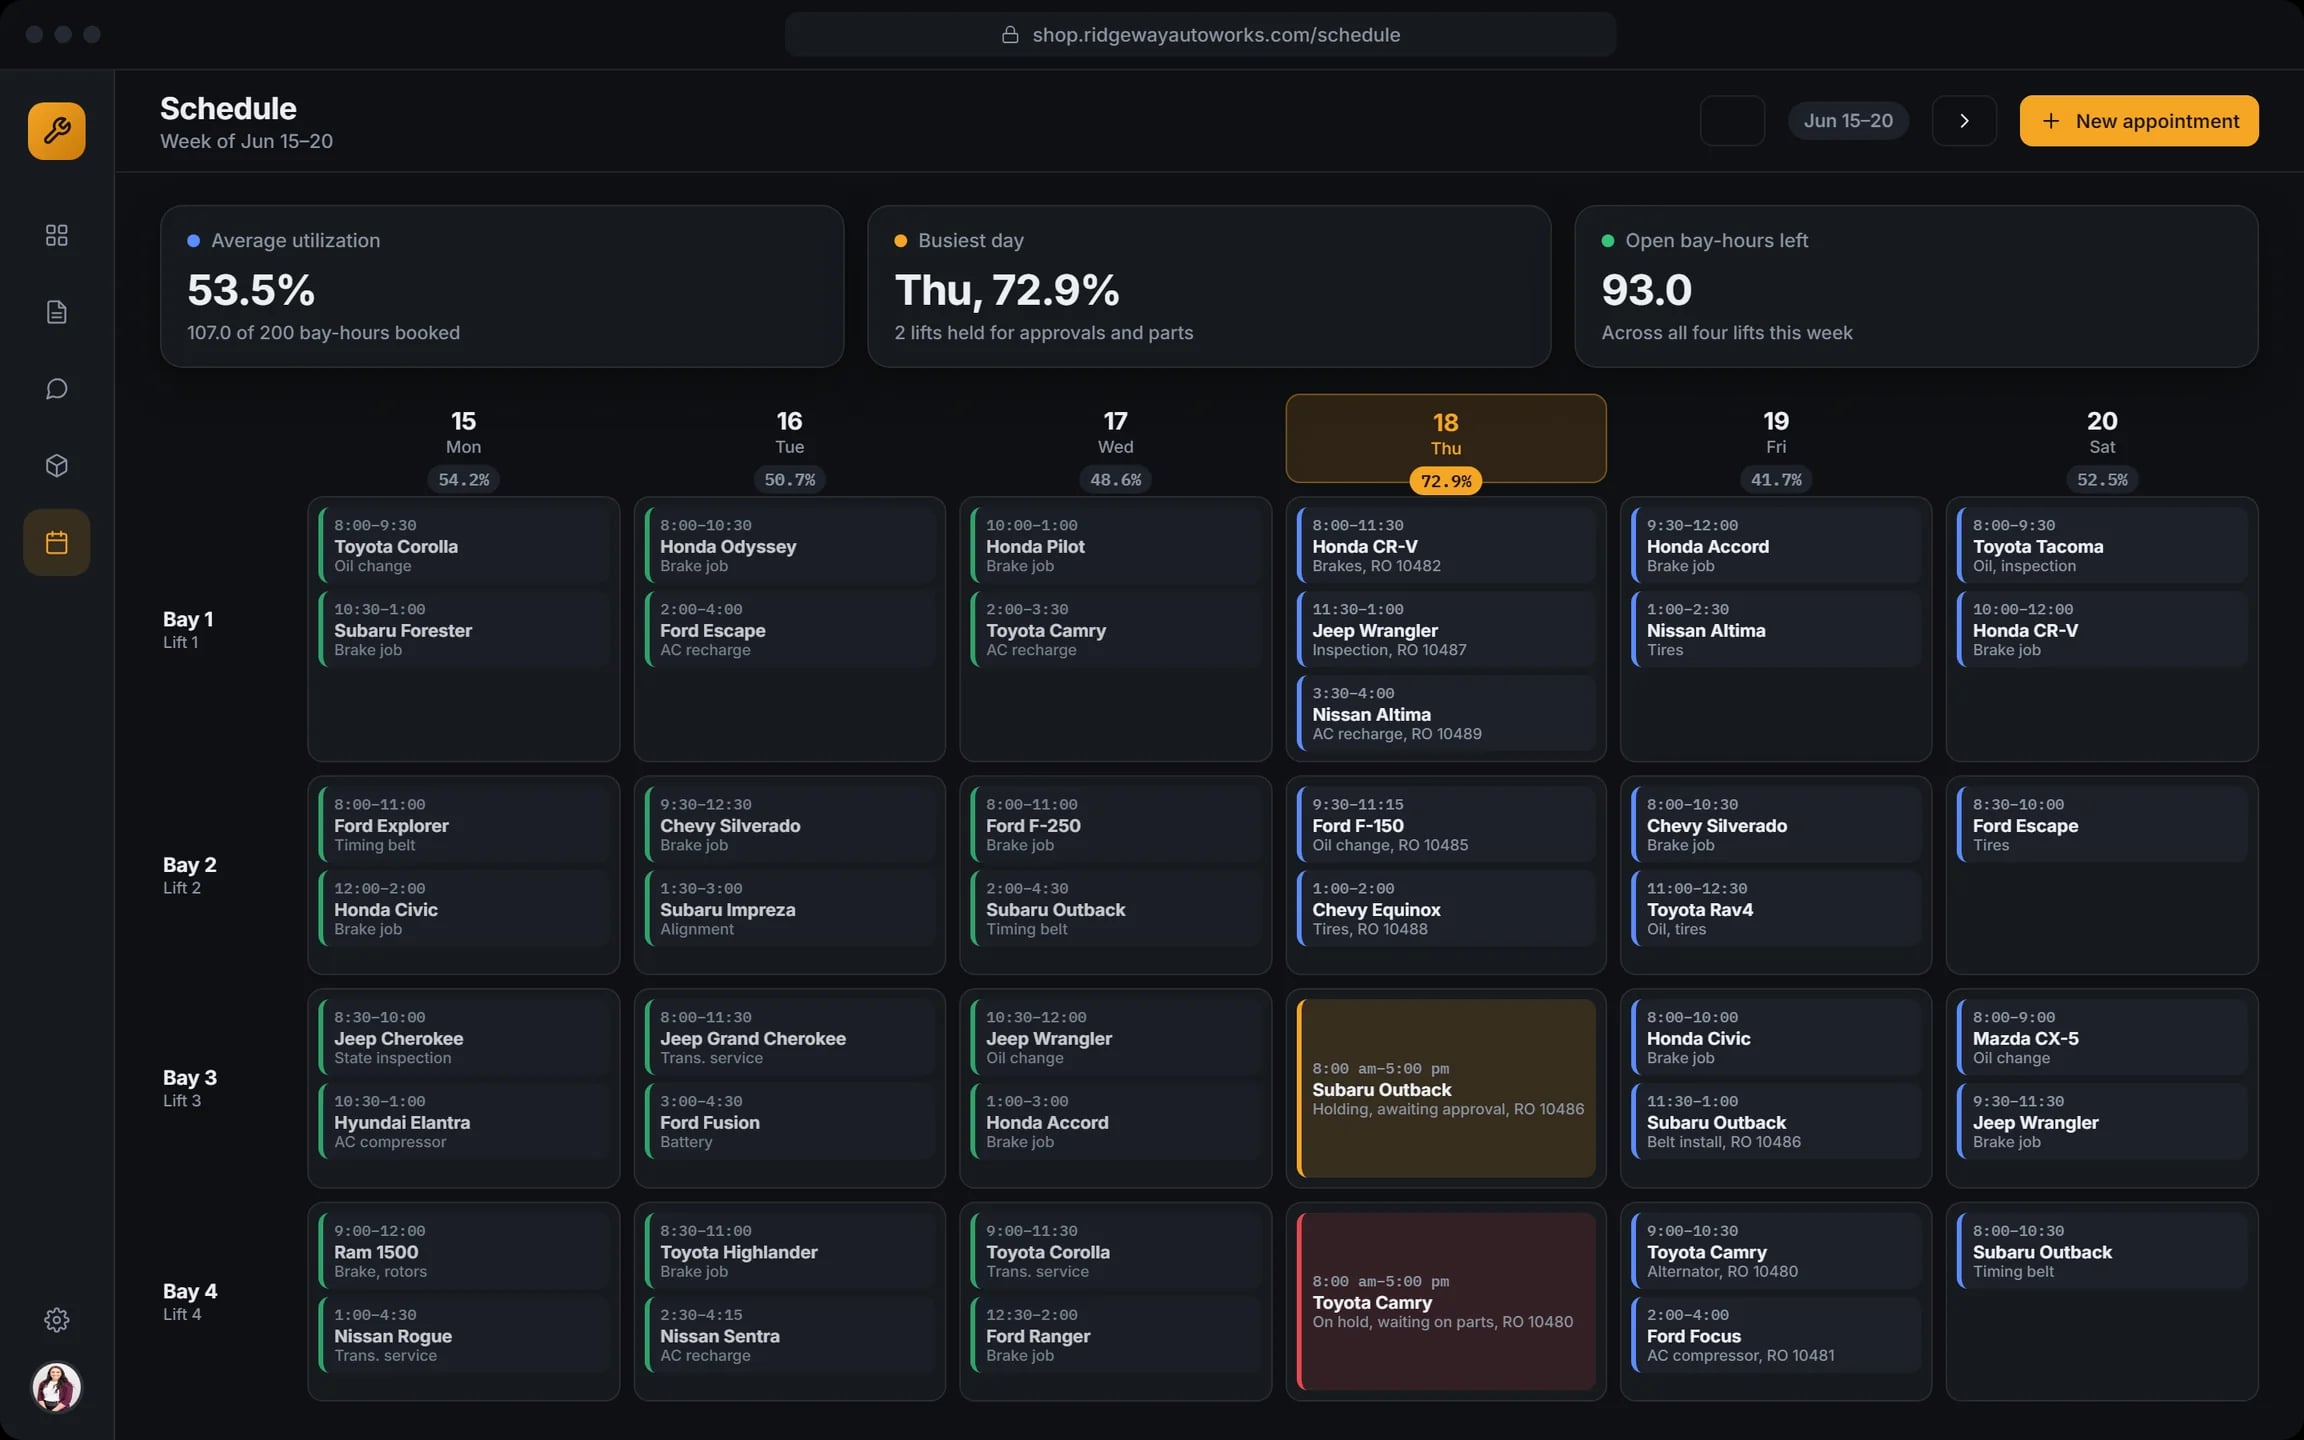Open the Jeep Grand Cherokee Trans. service appointment
The width and height of the screenshot is (2304, 1440).
click(790, 1038)
